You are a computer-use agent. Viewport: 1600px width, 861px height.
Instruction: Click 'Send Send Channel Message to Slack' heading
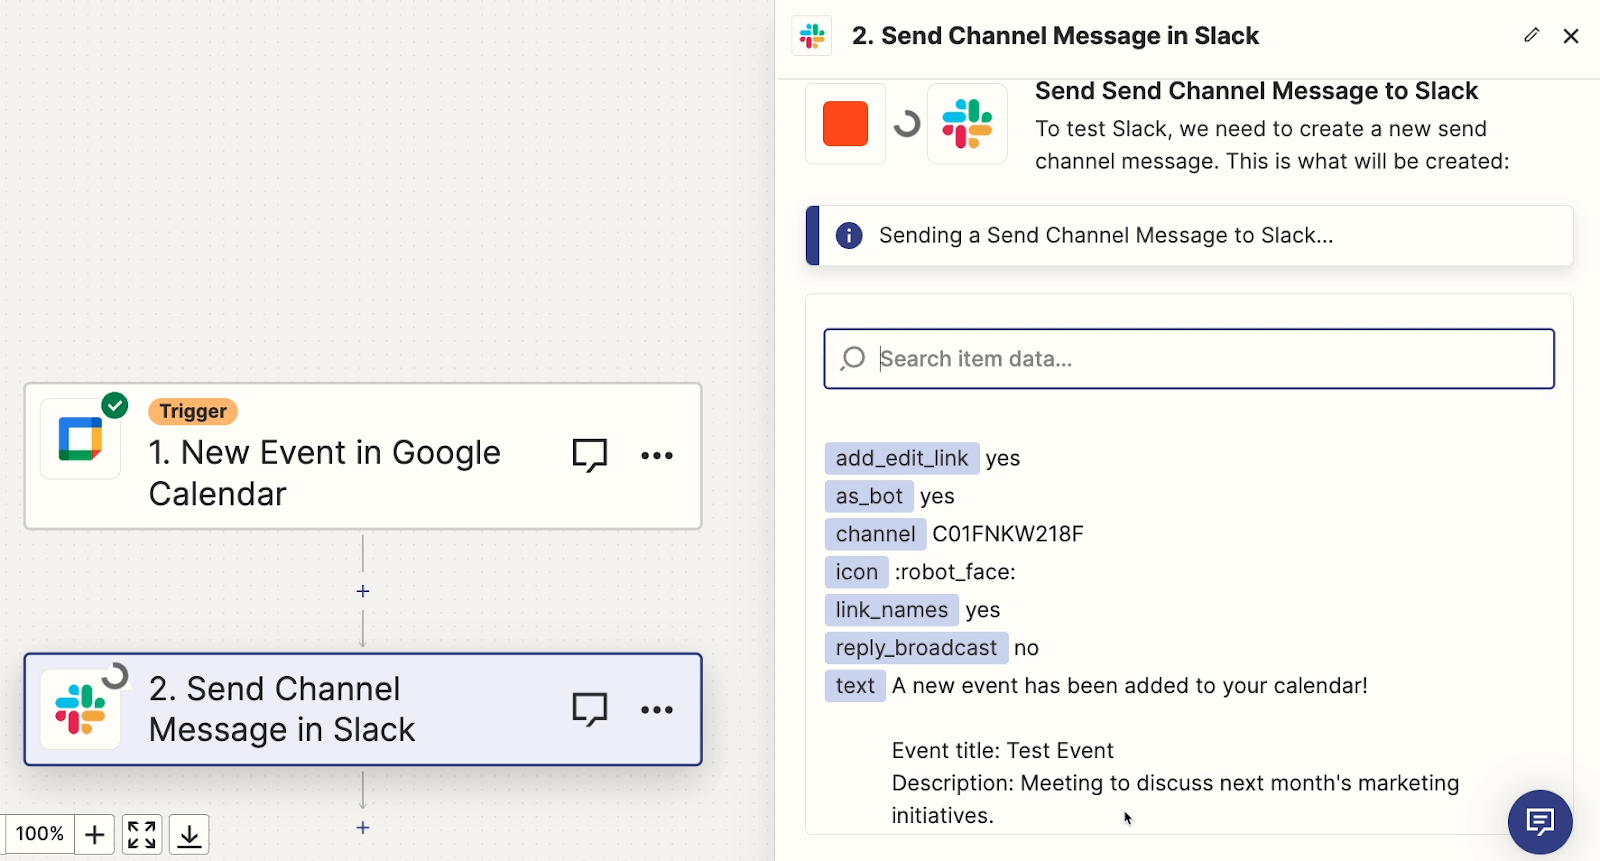[1256, 91]
